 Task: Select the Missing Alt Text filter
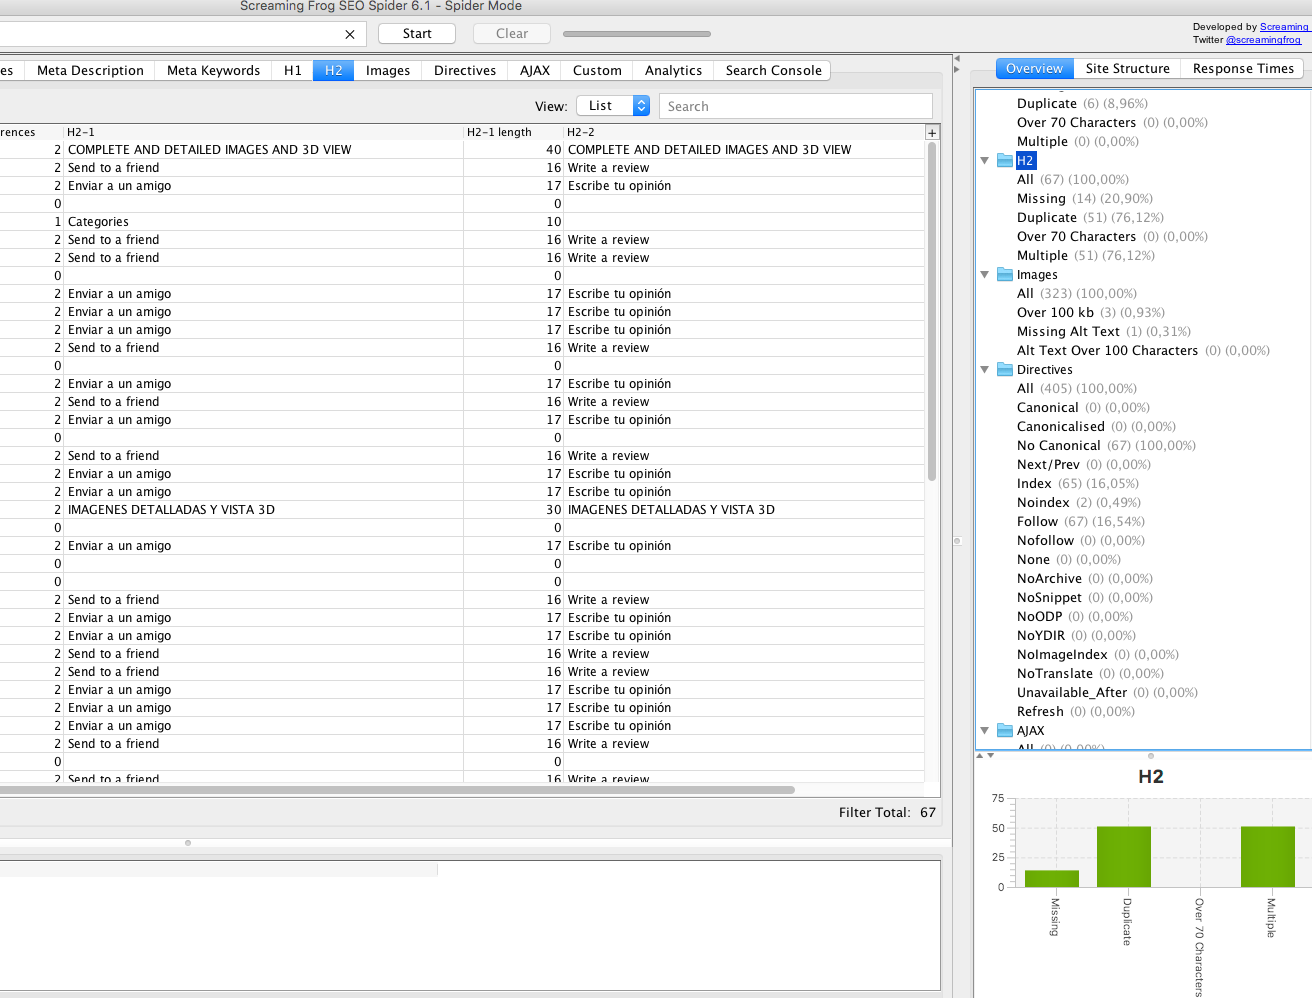(1103, 332)
